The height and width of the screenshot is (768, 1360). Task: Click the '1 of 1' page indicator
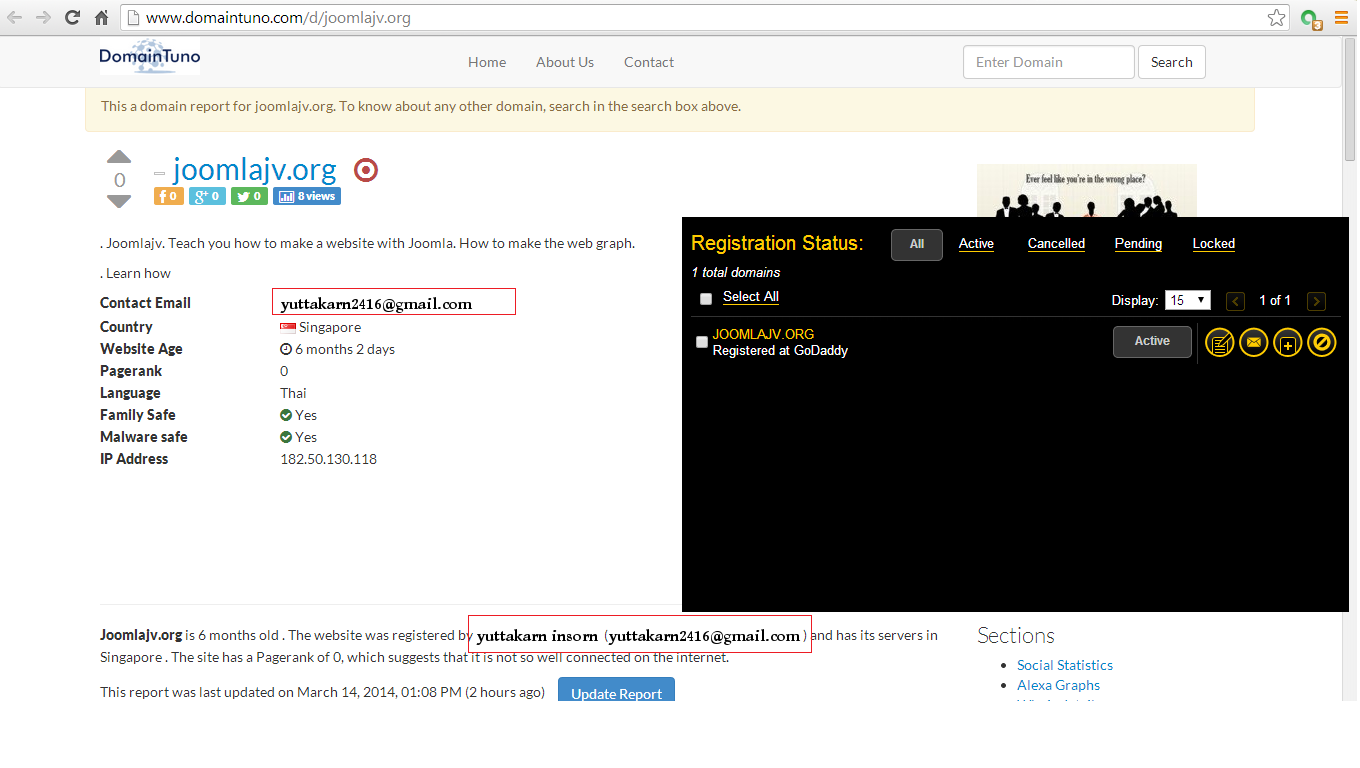tap(1275, 300)
